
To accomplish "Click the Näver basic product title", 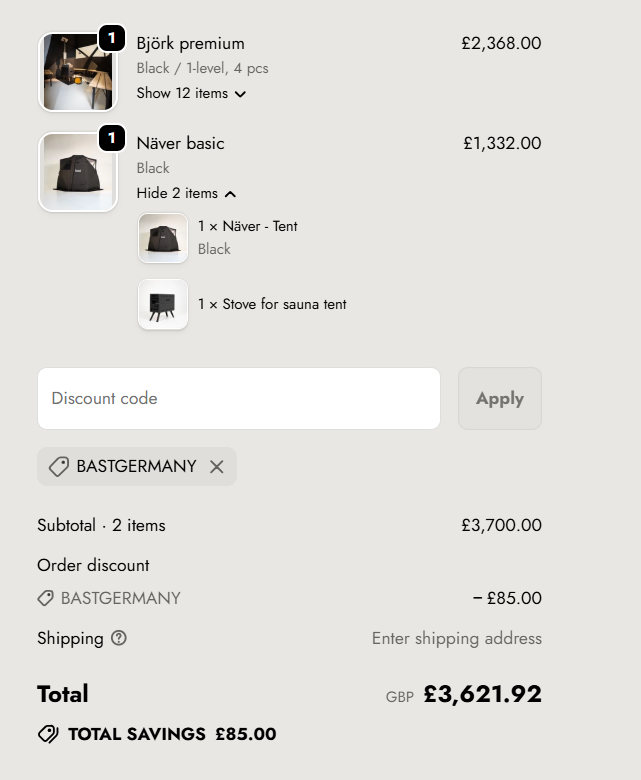I will point(180,143).
